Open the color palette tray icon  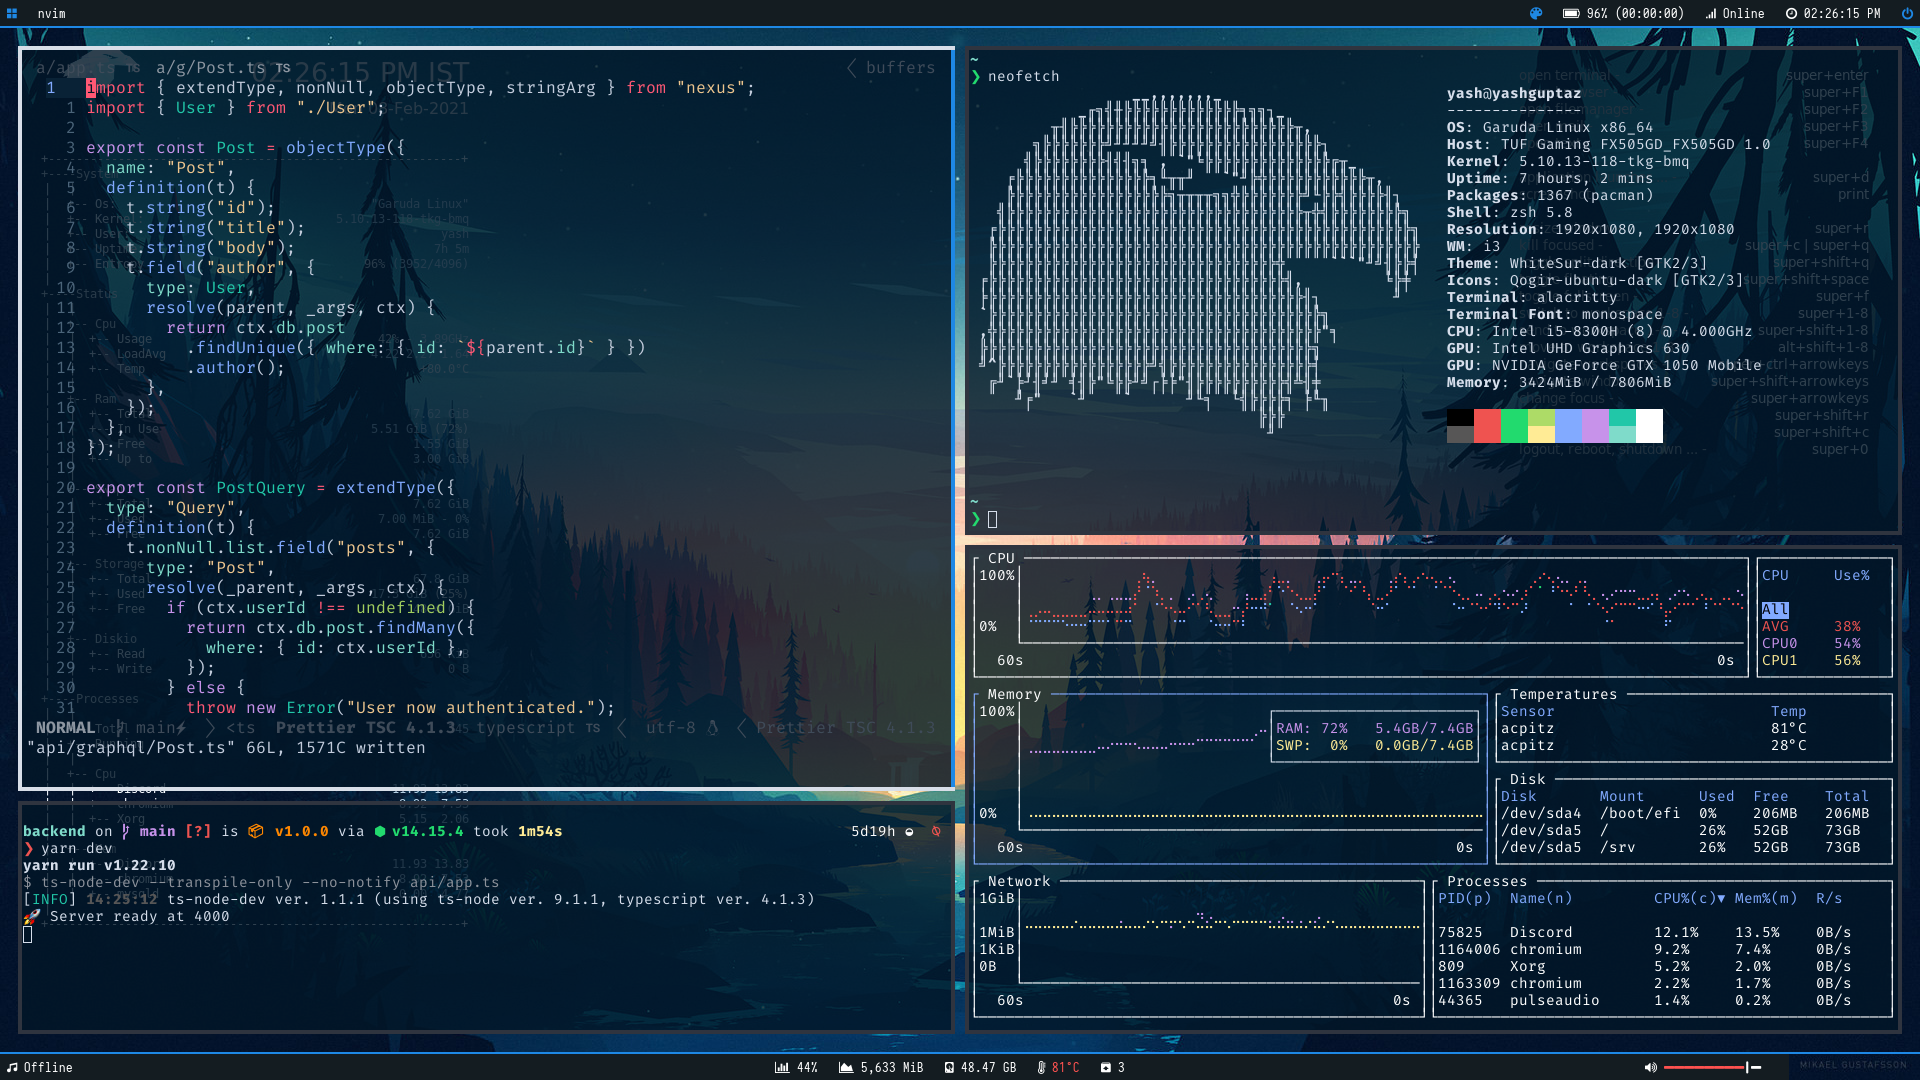[x=1536, y=14]
